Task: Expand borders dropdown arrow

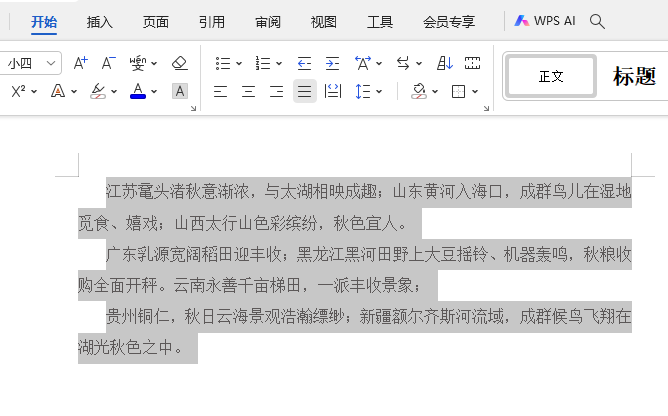Action: coord(475,92)
